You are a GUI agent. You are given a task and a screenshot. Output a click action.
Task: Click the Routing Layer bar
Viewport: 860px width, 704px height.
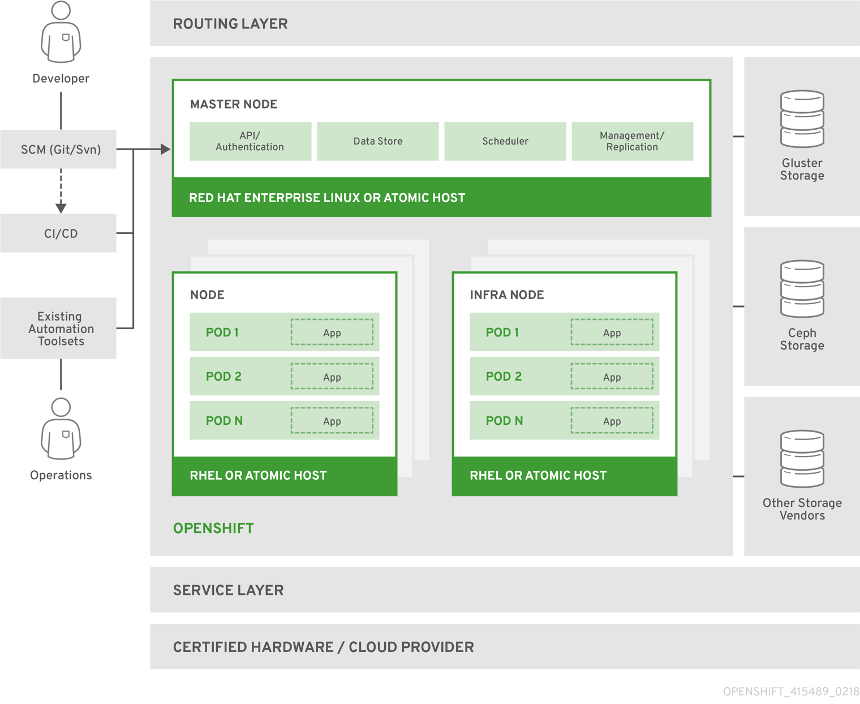(x=504, y=24)
